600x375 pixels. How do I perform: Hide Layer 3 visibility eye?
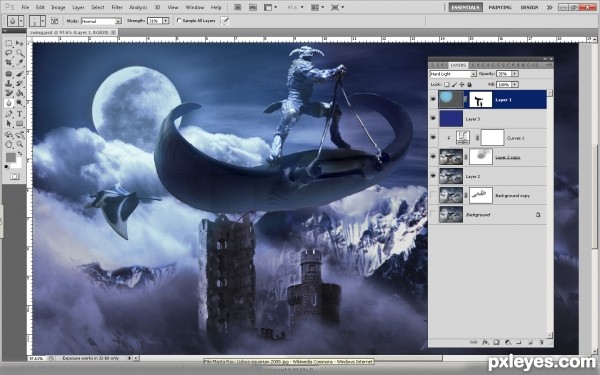click(433, 119)
